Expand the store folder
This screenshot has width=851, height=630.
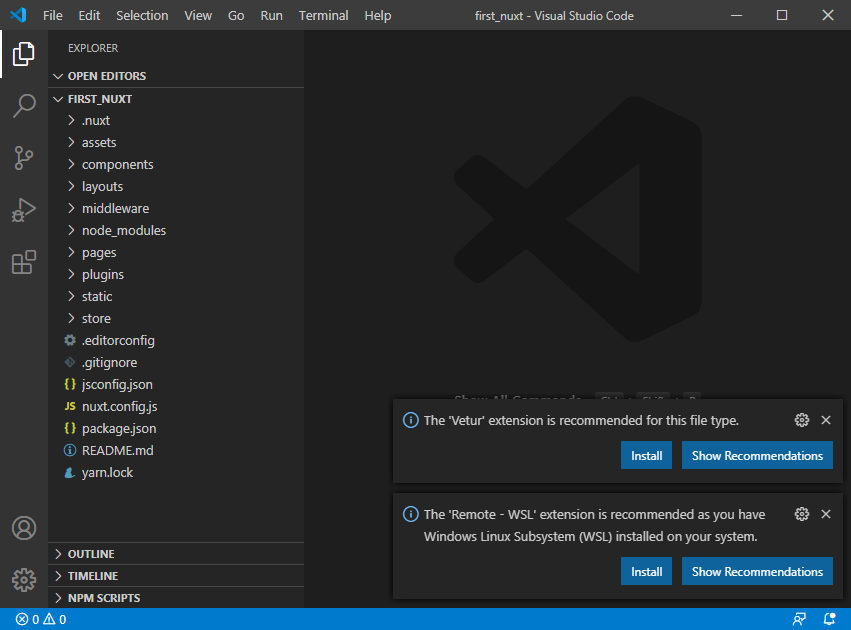(x=71, y=318)
